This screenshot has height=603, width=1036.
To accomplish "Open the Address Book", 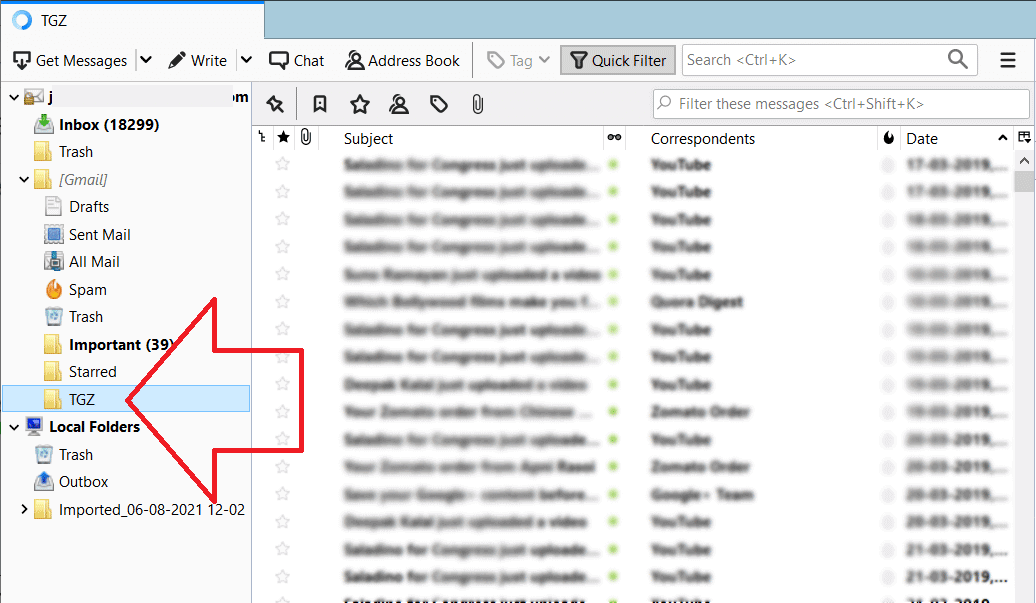I will [402, 61].
